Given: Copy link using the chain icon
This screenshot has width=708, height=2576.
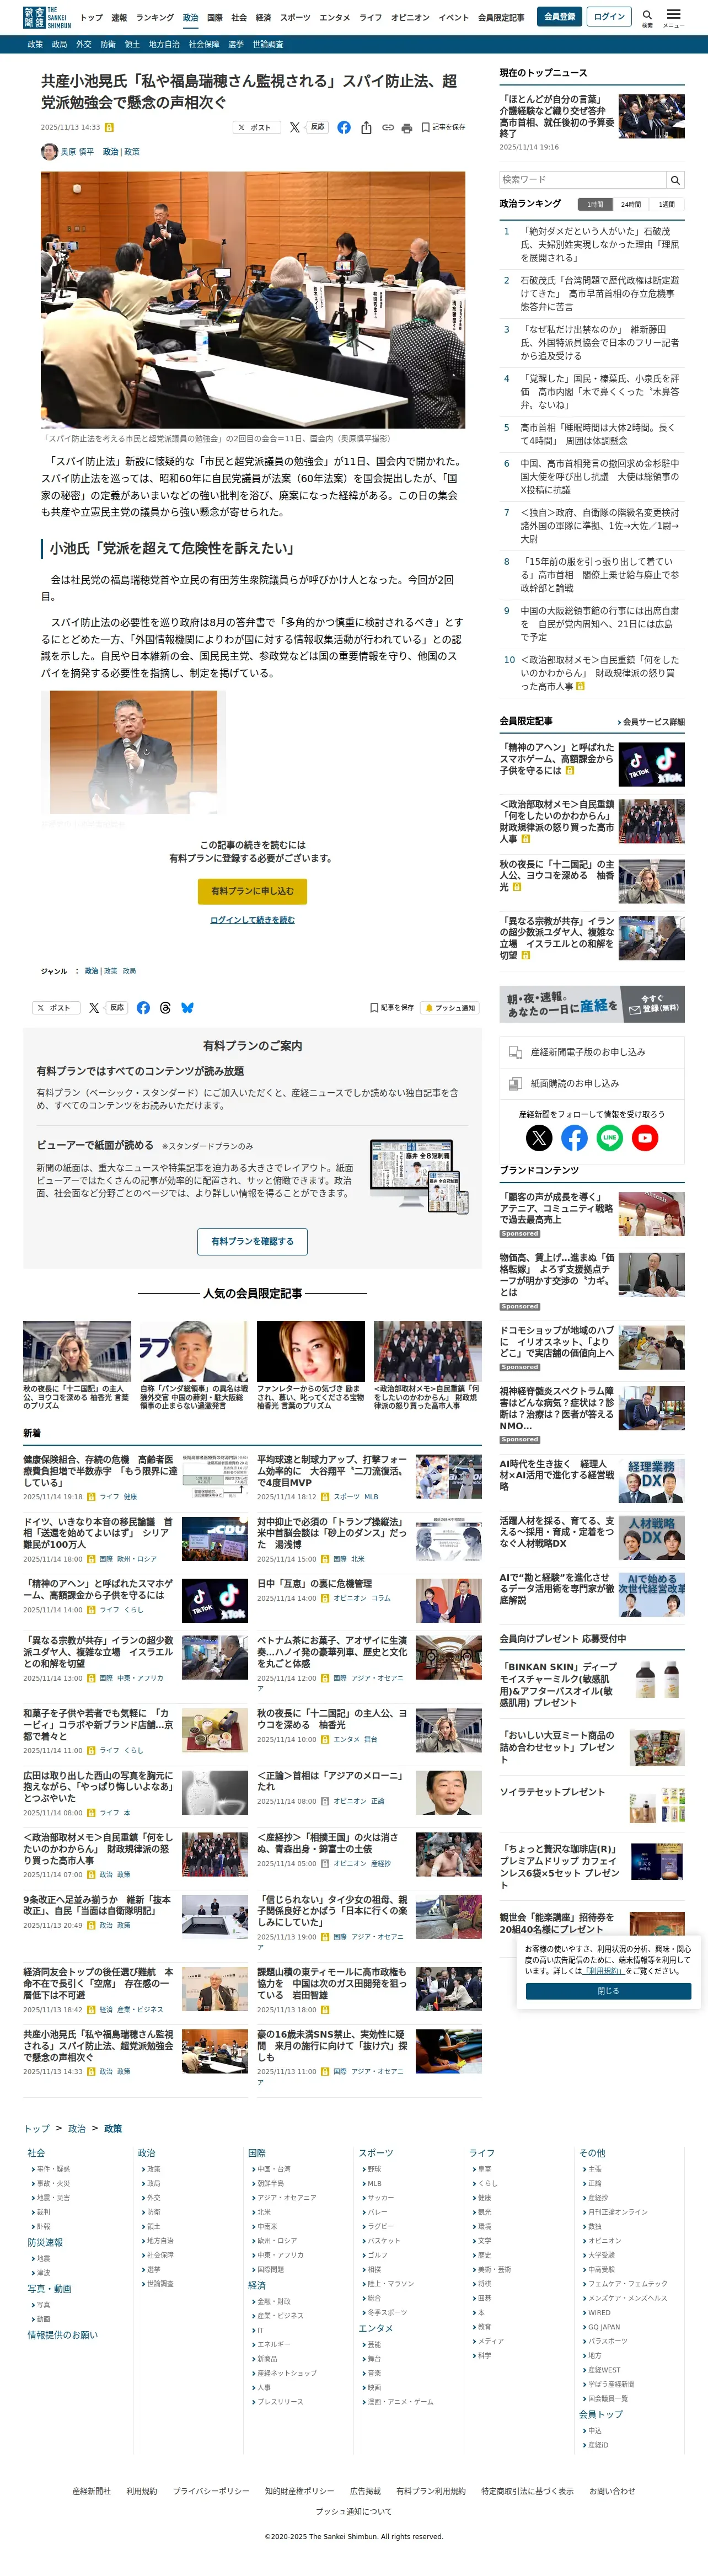Looking at the screenshot, I should pyautogui.click(x=387, y=127).
